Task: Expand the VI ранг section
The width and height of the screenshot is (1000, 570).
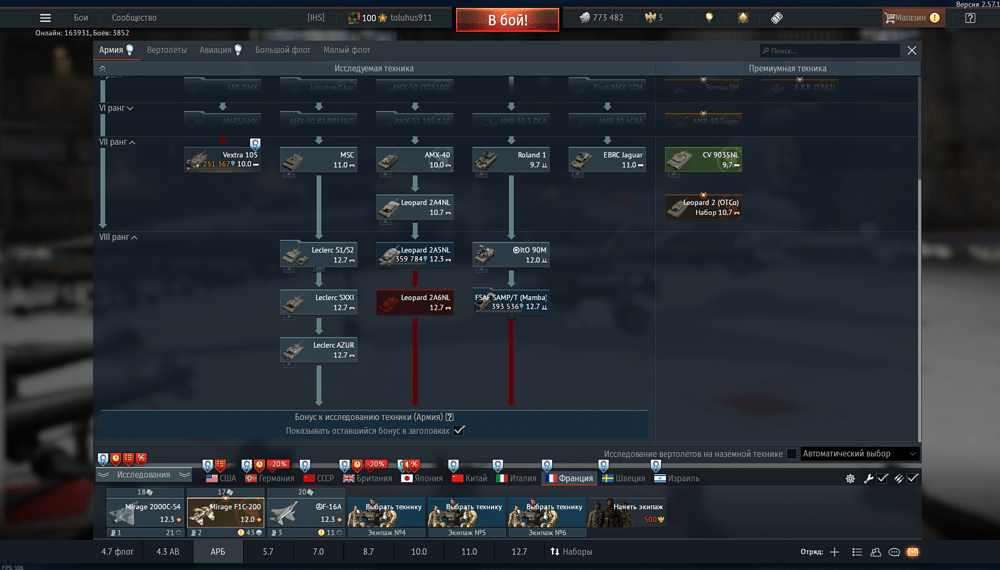Action: (116, 108)
